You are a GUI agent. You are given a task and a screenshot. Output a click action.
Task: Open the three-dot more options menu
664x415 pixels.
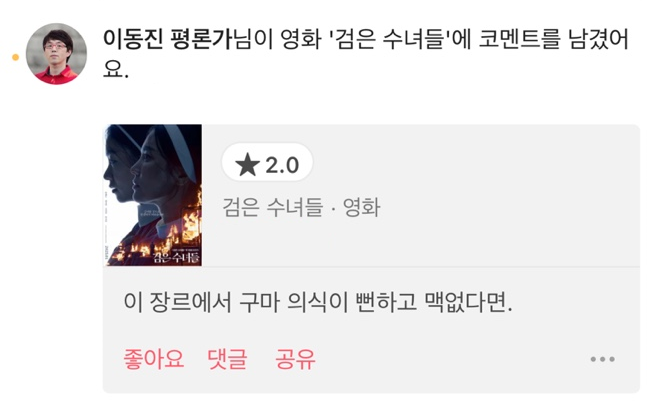603,359
